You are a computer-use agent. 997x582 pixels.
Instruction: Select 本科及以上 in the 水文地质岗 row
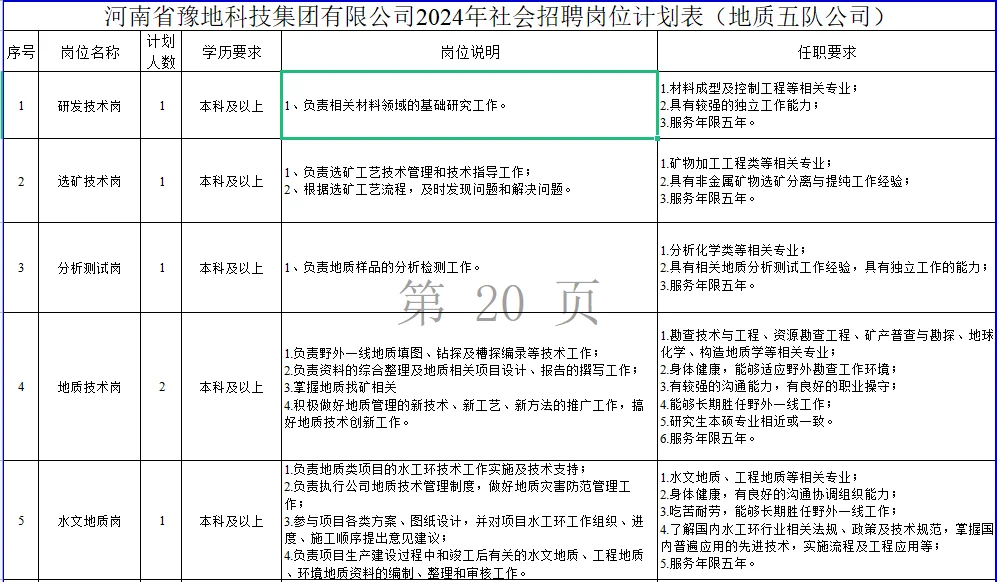(x=231, y=521)
